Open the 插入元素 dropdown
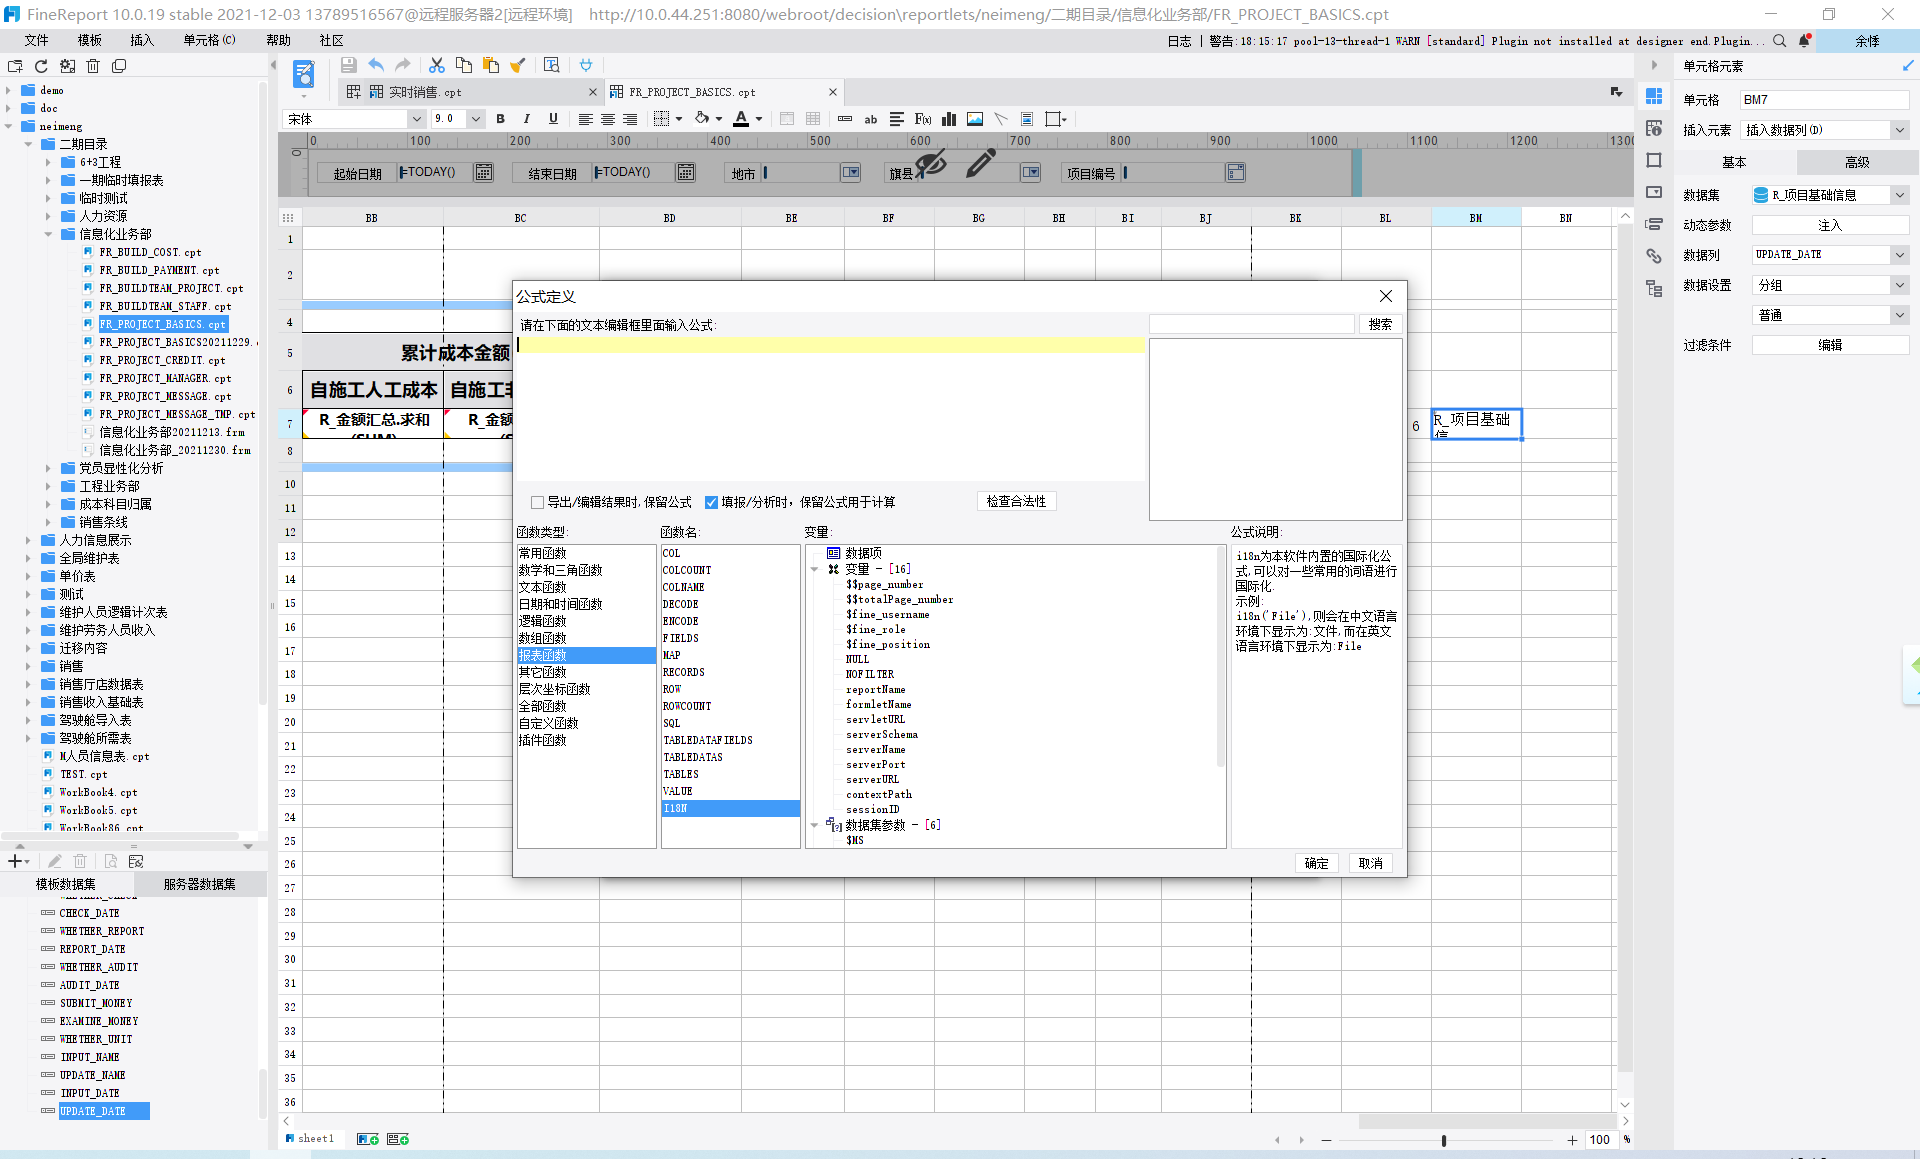The height and width of the screenshot is (1159, 1920). coord(1899,130)
